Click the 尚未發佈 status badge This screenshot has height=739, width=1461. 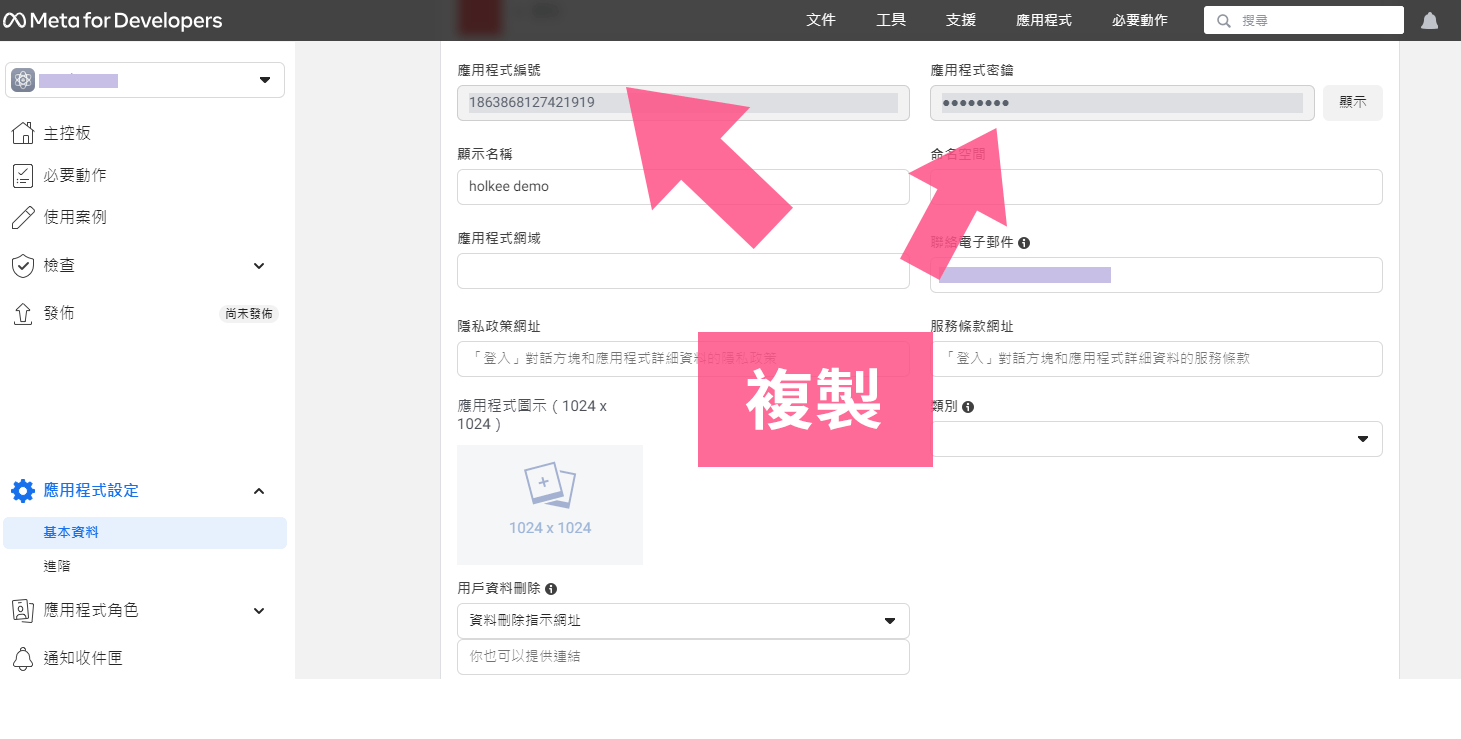(x=249, y=314)
